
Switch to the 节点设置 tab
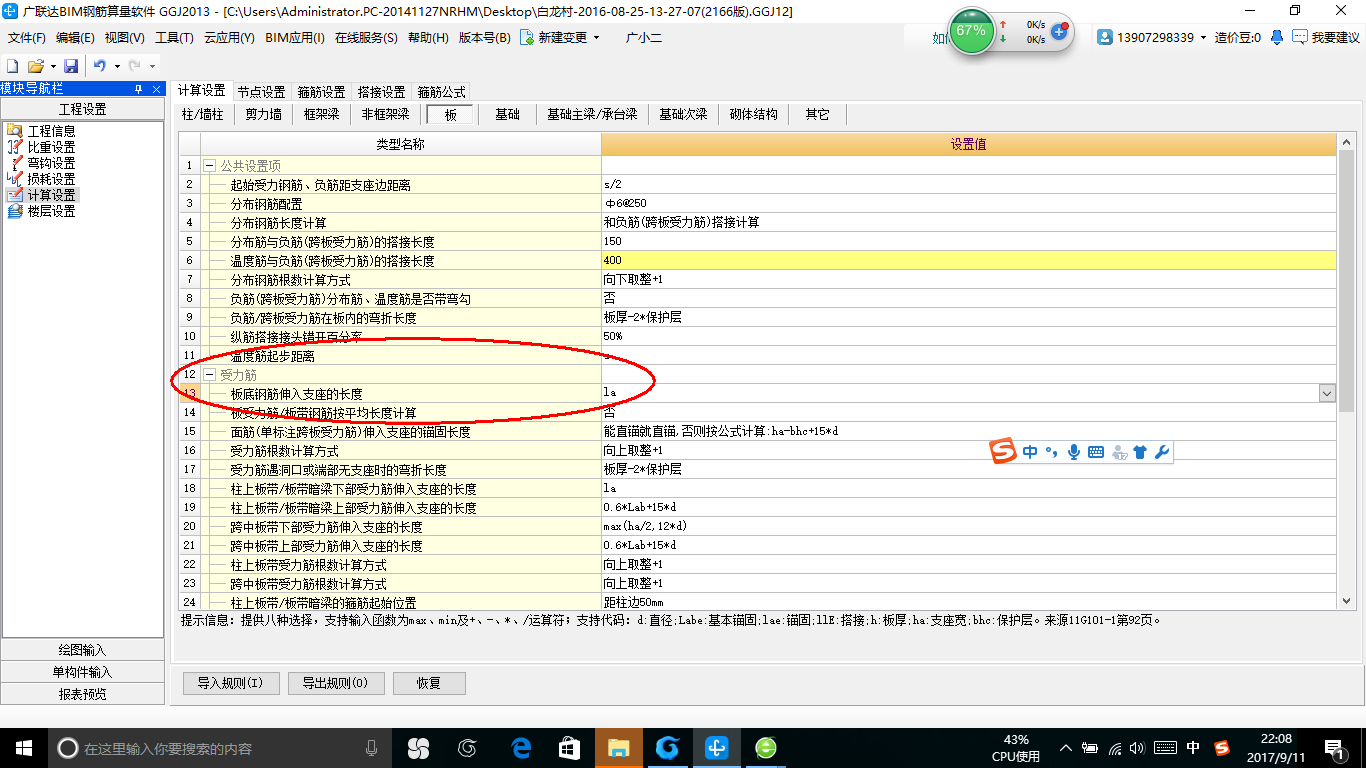point(261,92)
